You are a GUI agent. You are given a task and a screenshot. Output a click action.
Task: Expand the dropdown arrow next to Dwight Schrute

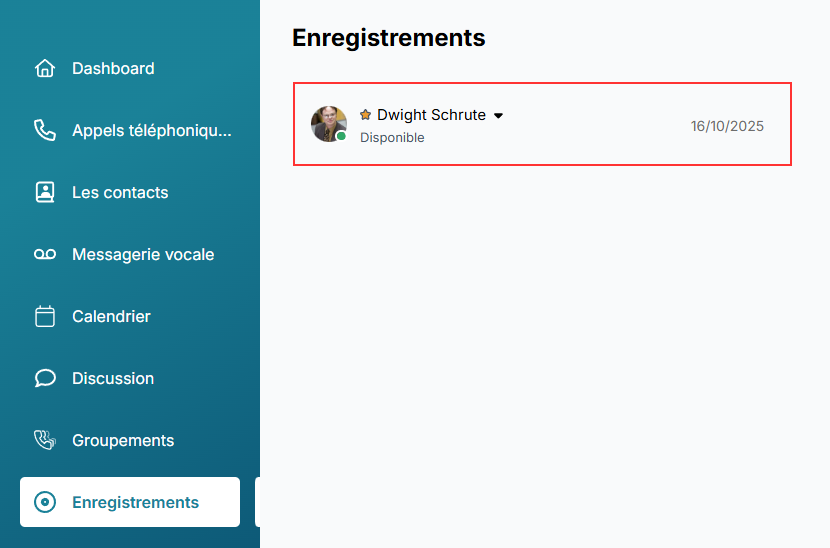tap(499, 116)
